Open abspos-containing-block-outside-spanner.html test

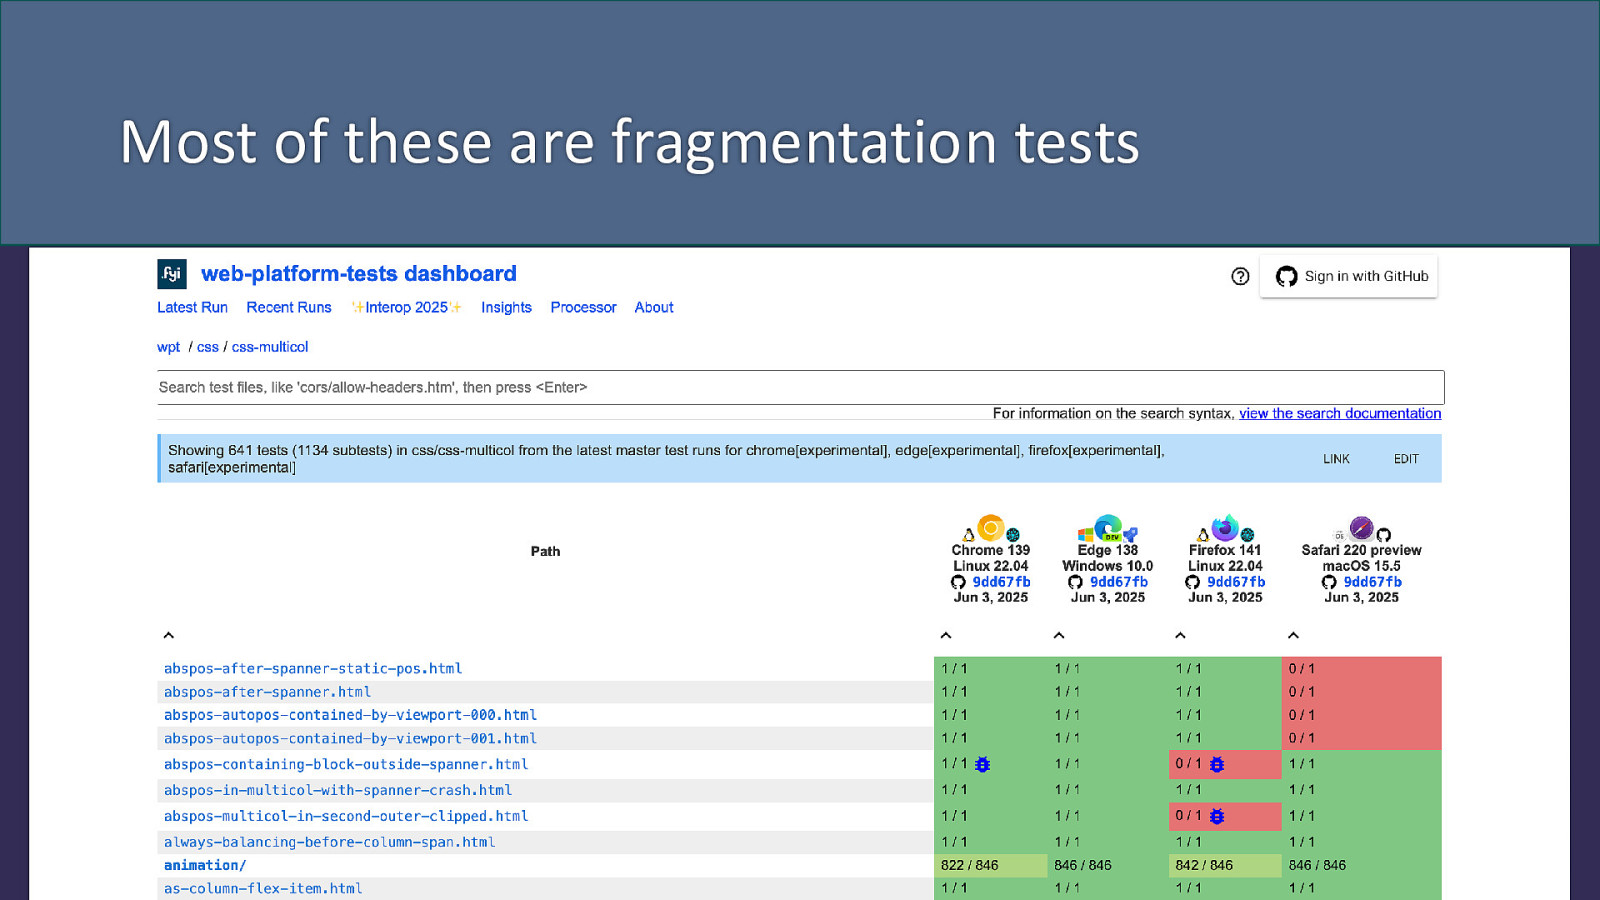coord(346,765)
